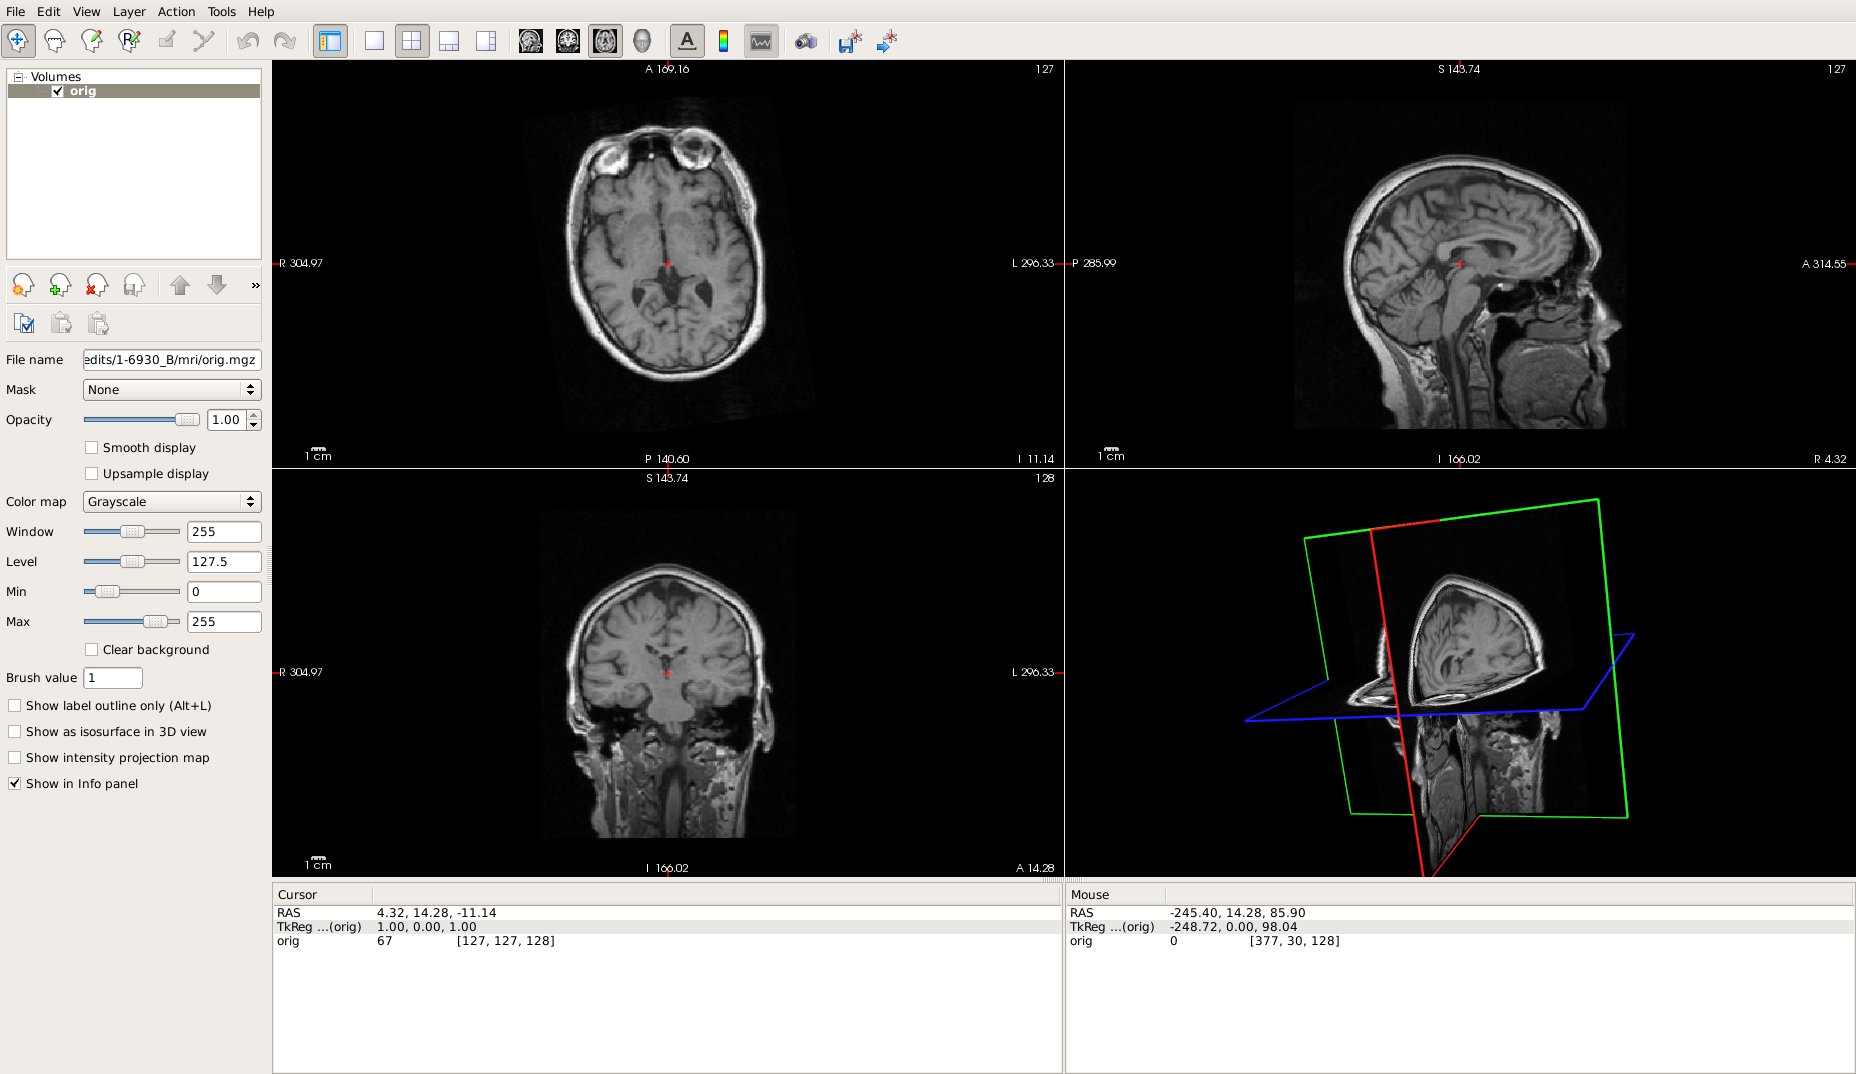
Task: Switch to the coronal view icon
Action: click(568, 41)
